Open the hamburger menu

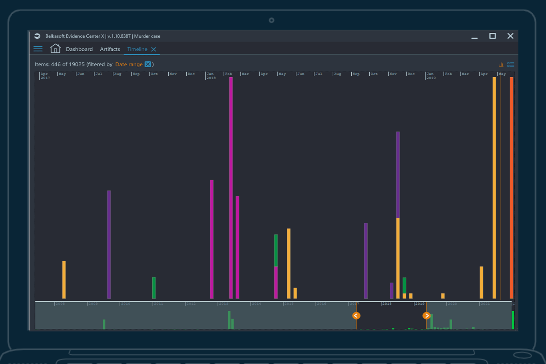pos(38,49)
